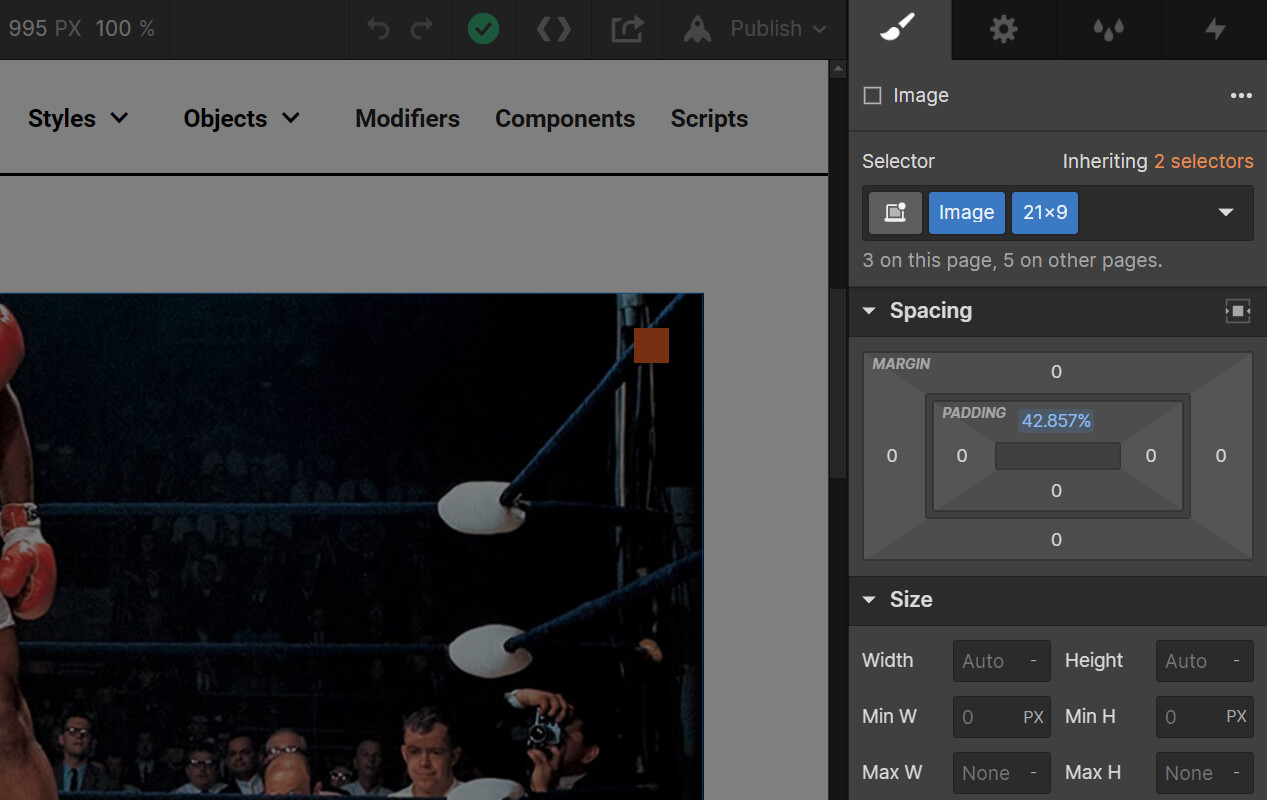Screen dimensions: 1267x800
Task: Collapse the Spacing section
Action: tap(868, 311)
